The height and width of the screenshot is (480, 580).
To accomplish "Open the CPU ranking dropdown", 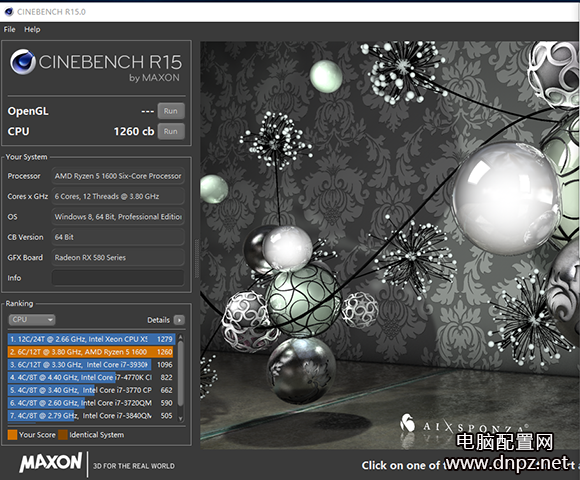I will pyautogui.click(x=32, y=320).
